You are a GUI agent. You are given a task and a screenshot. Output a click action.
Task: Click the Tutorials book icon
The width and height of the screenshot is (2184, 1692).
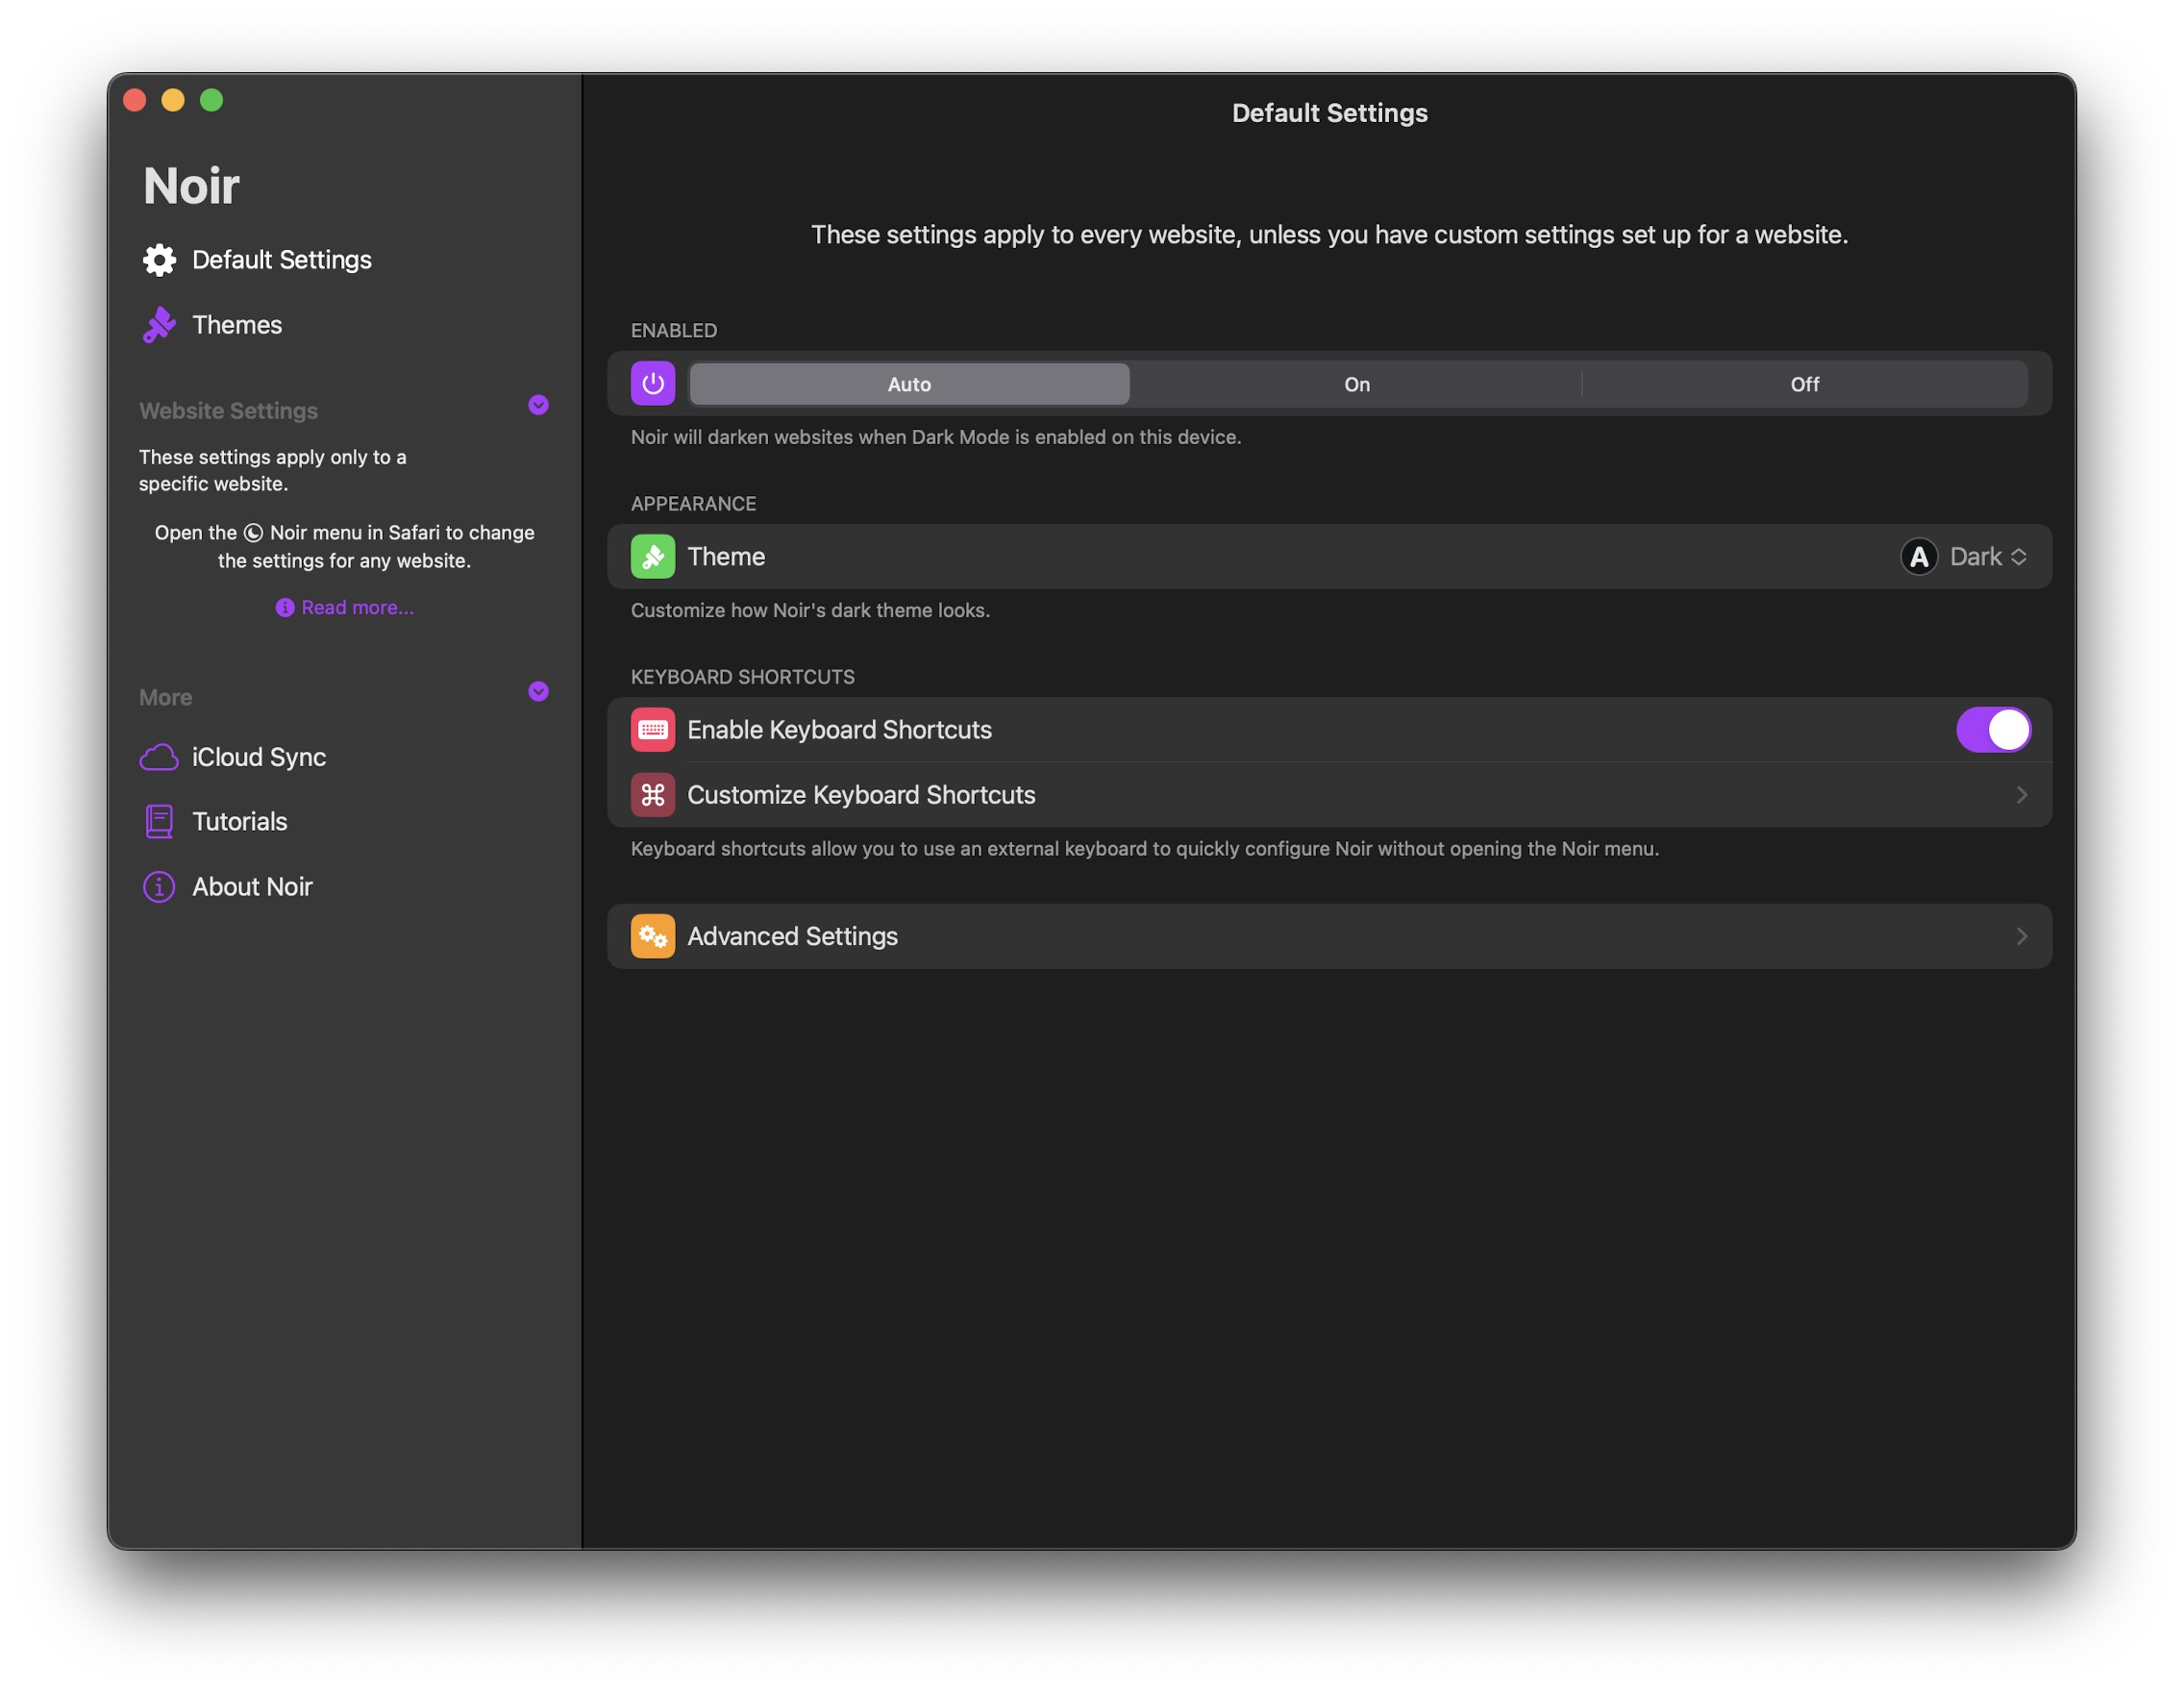click(159, 822)
